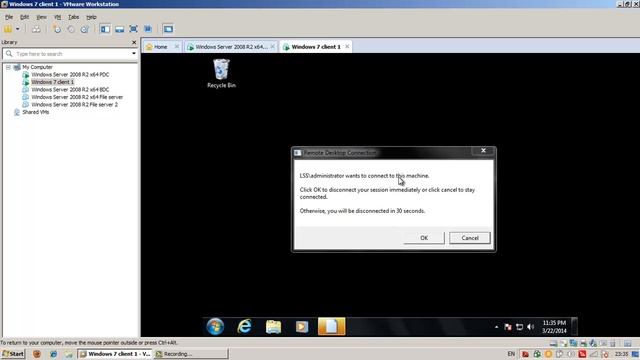The image size is (640, 360).
Task: Launch Internet Explorer from guest taskbar
Action: pos(244,327)
